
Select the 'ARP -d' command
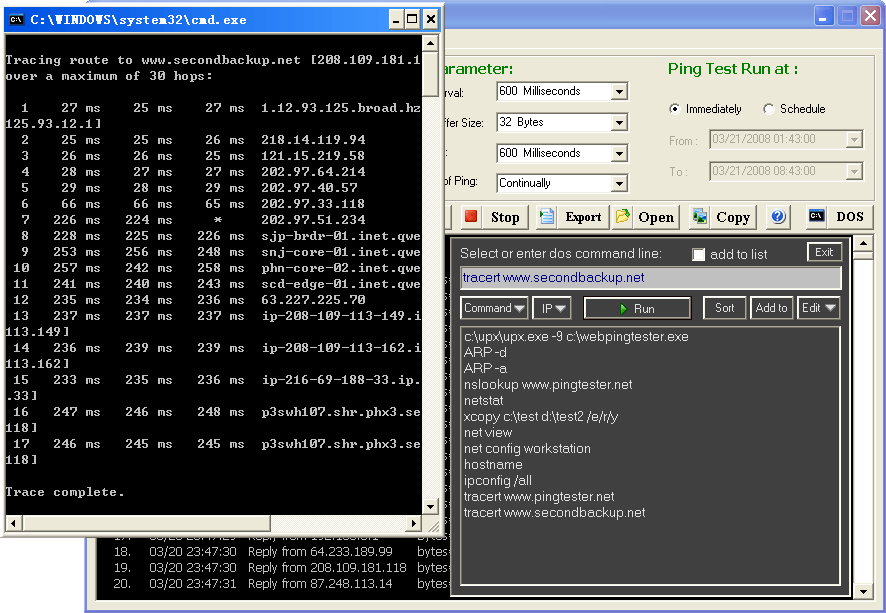485,353
